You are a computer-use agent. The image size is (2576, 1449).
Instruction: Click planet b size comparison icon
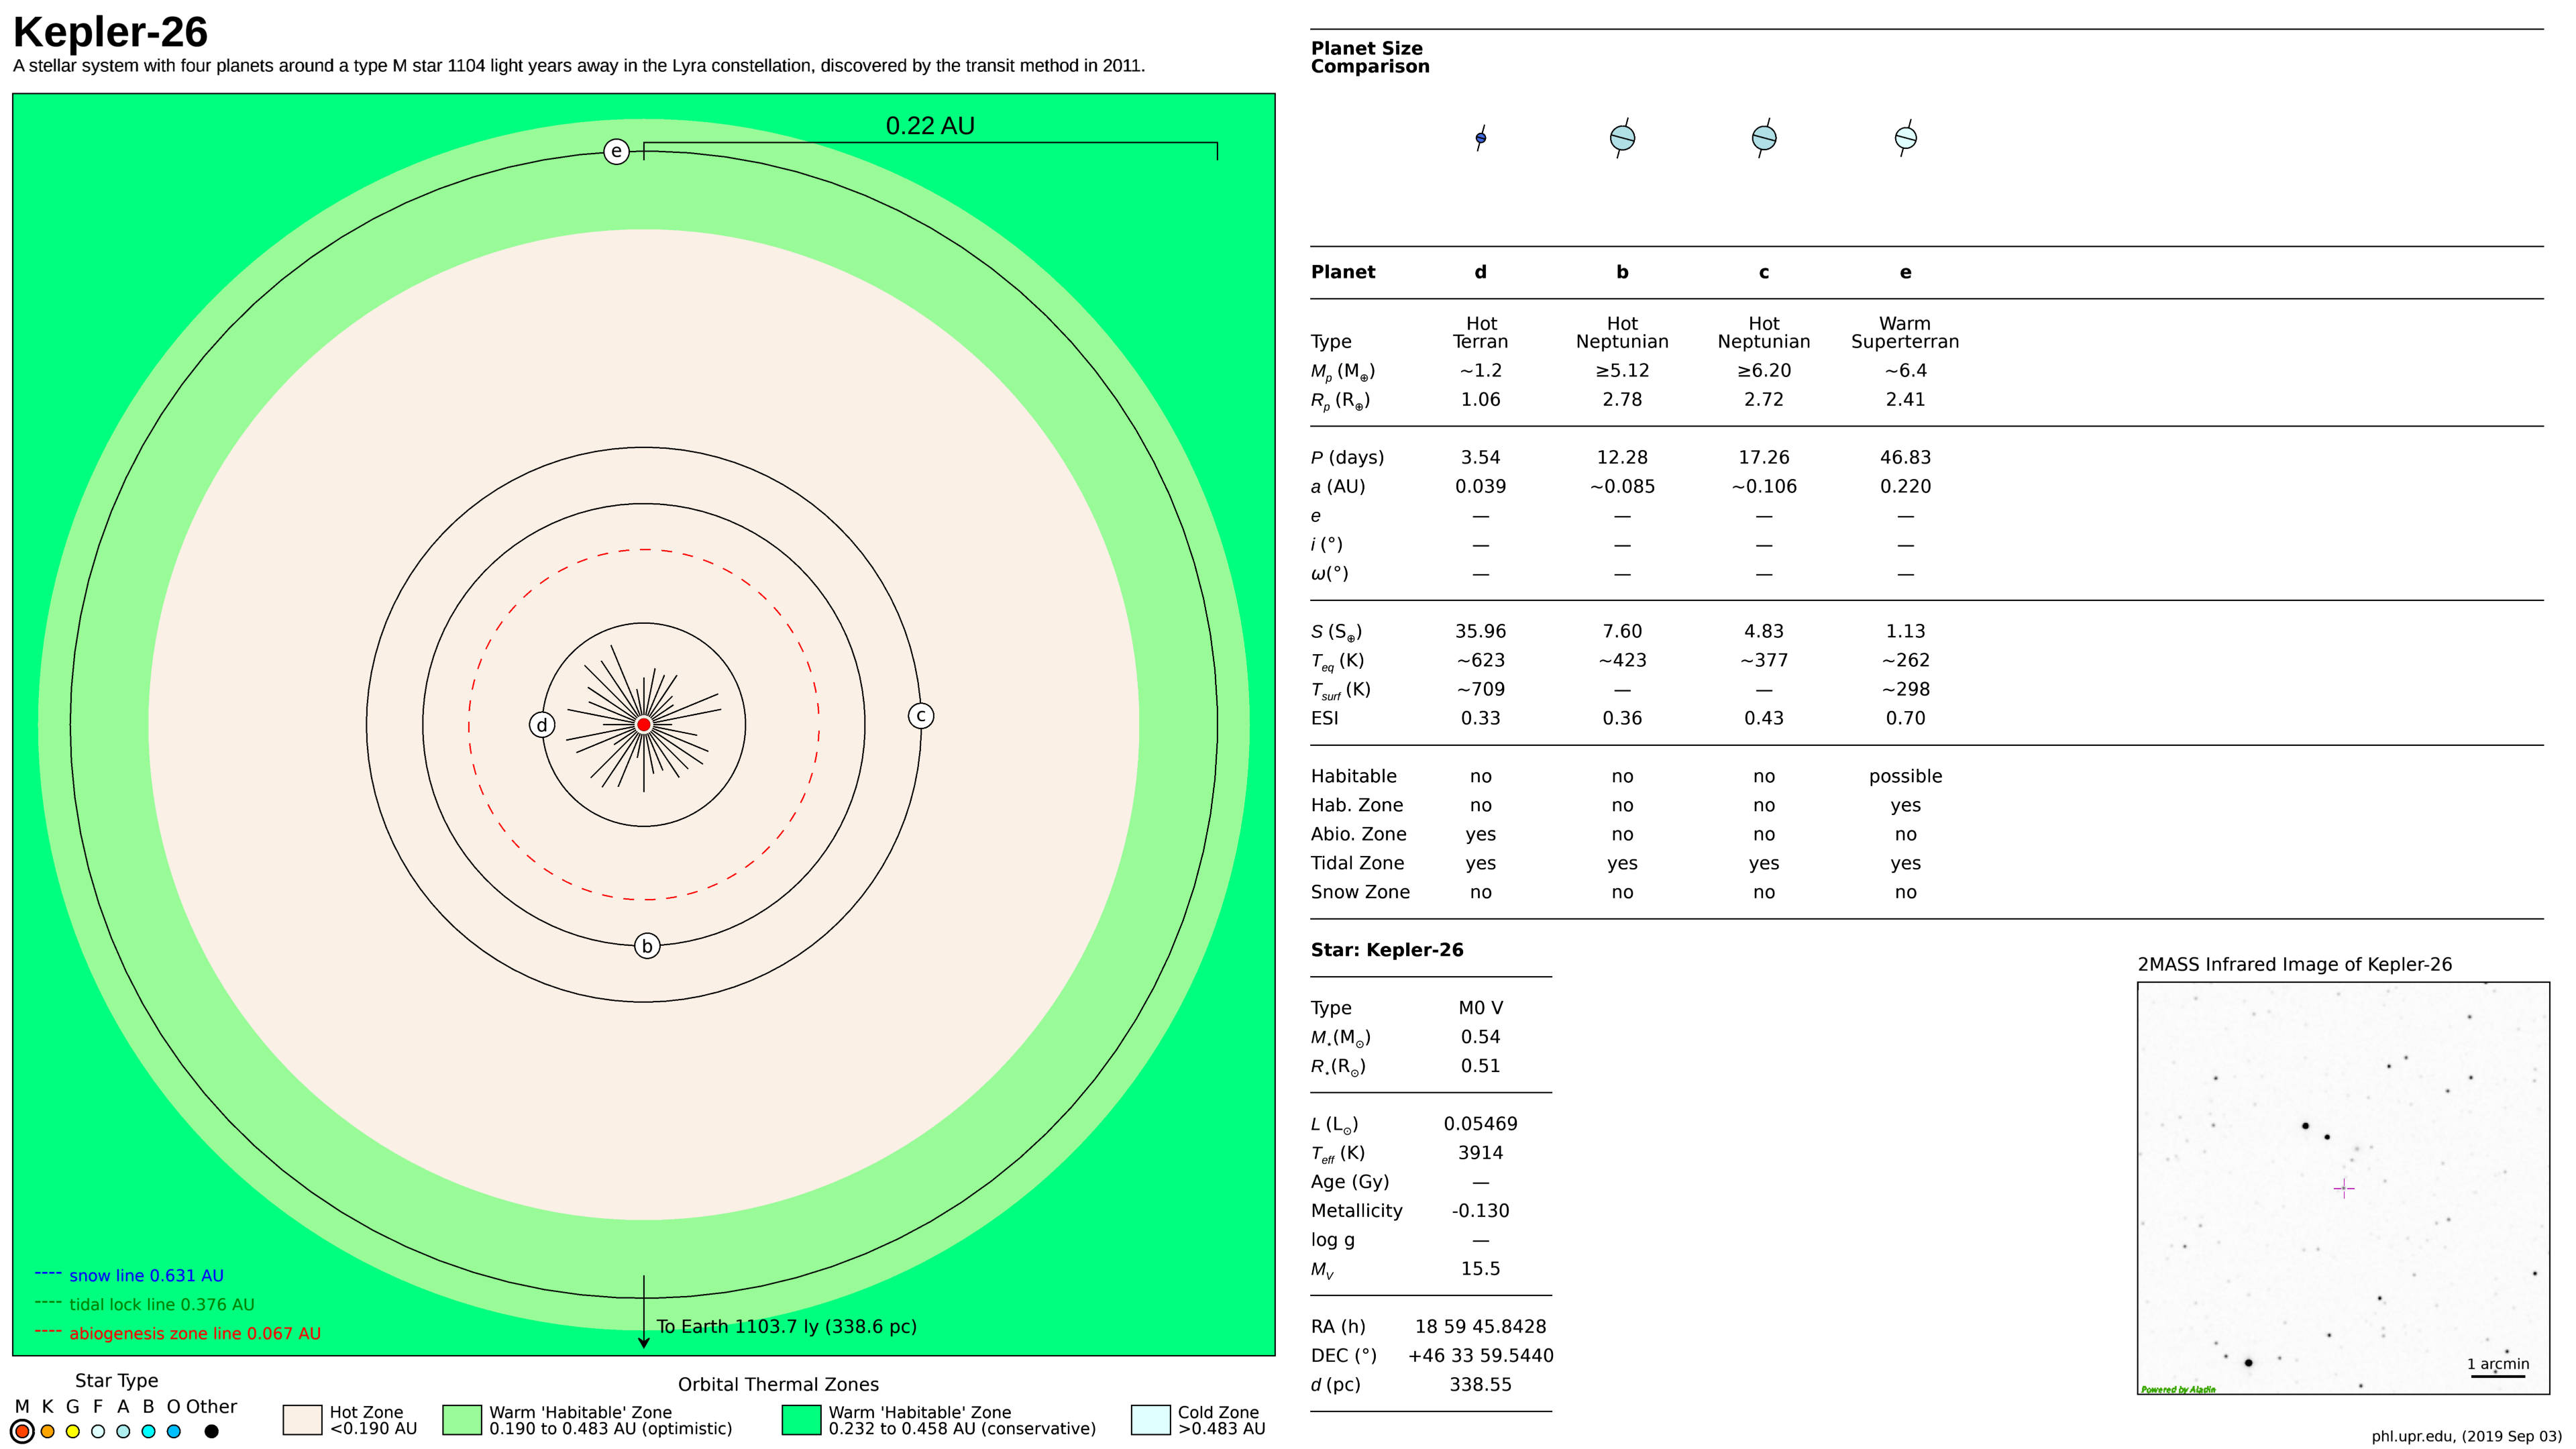pos(1622,138)
